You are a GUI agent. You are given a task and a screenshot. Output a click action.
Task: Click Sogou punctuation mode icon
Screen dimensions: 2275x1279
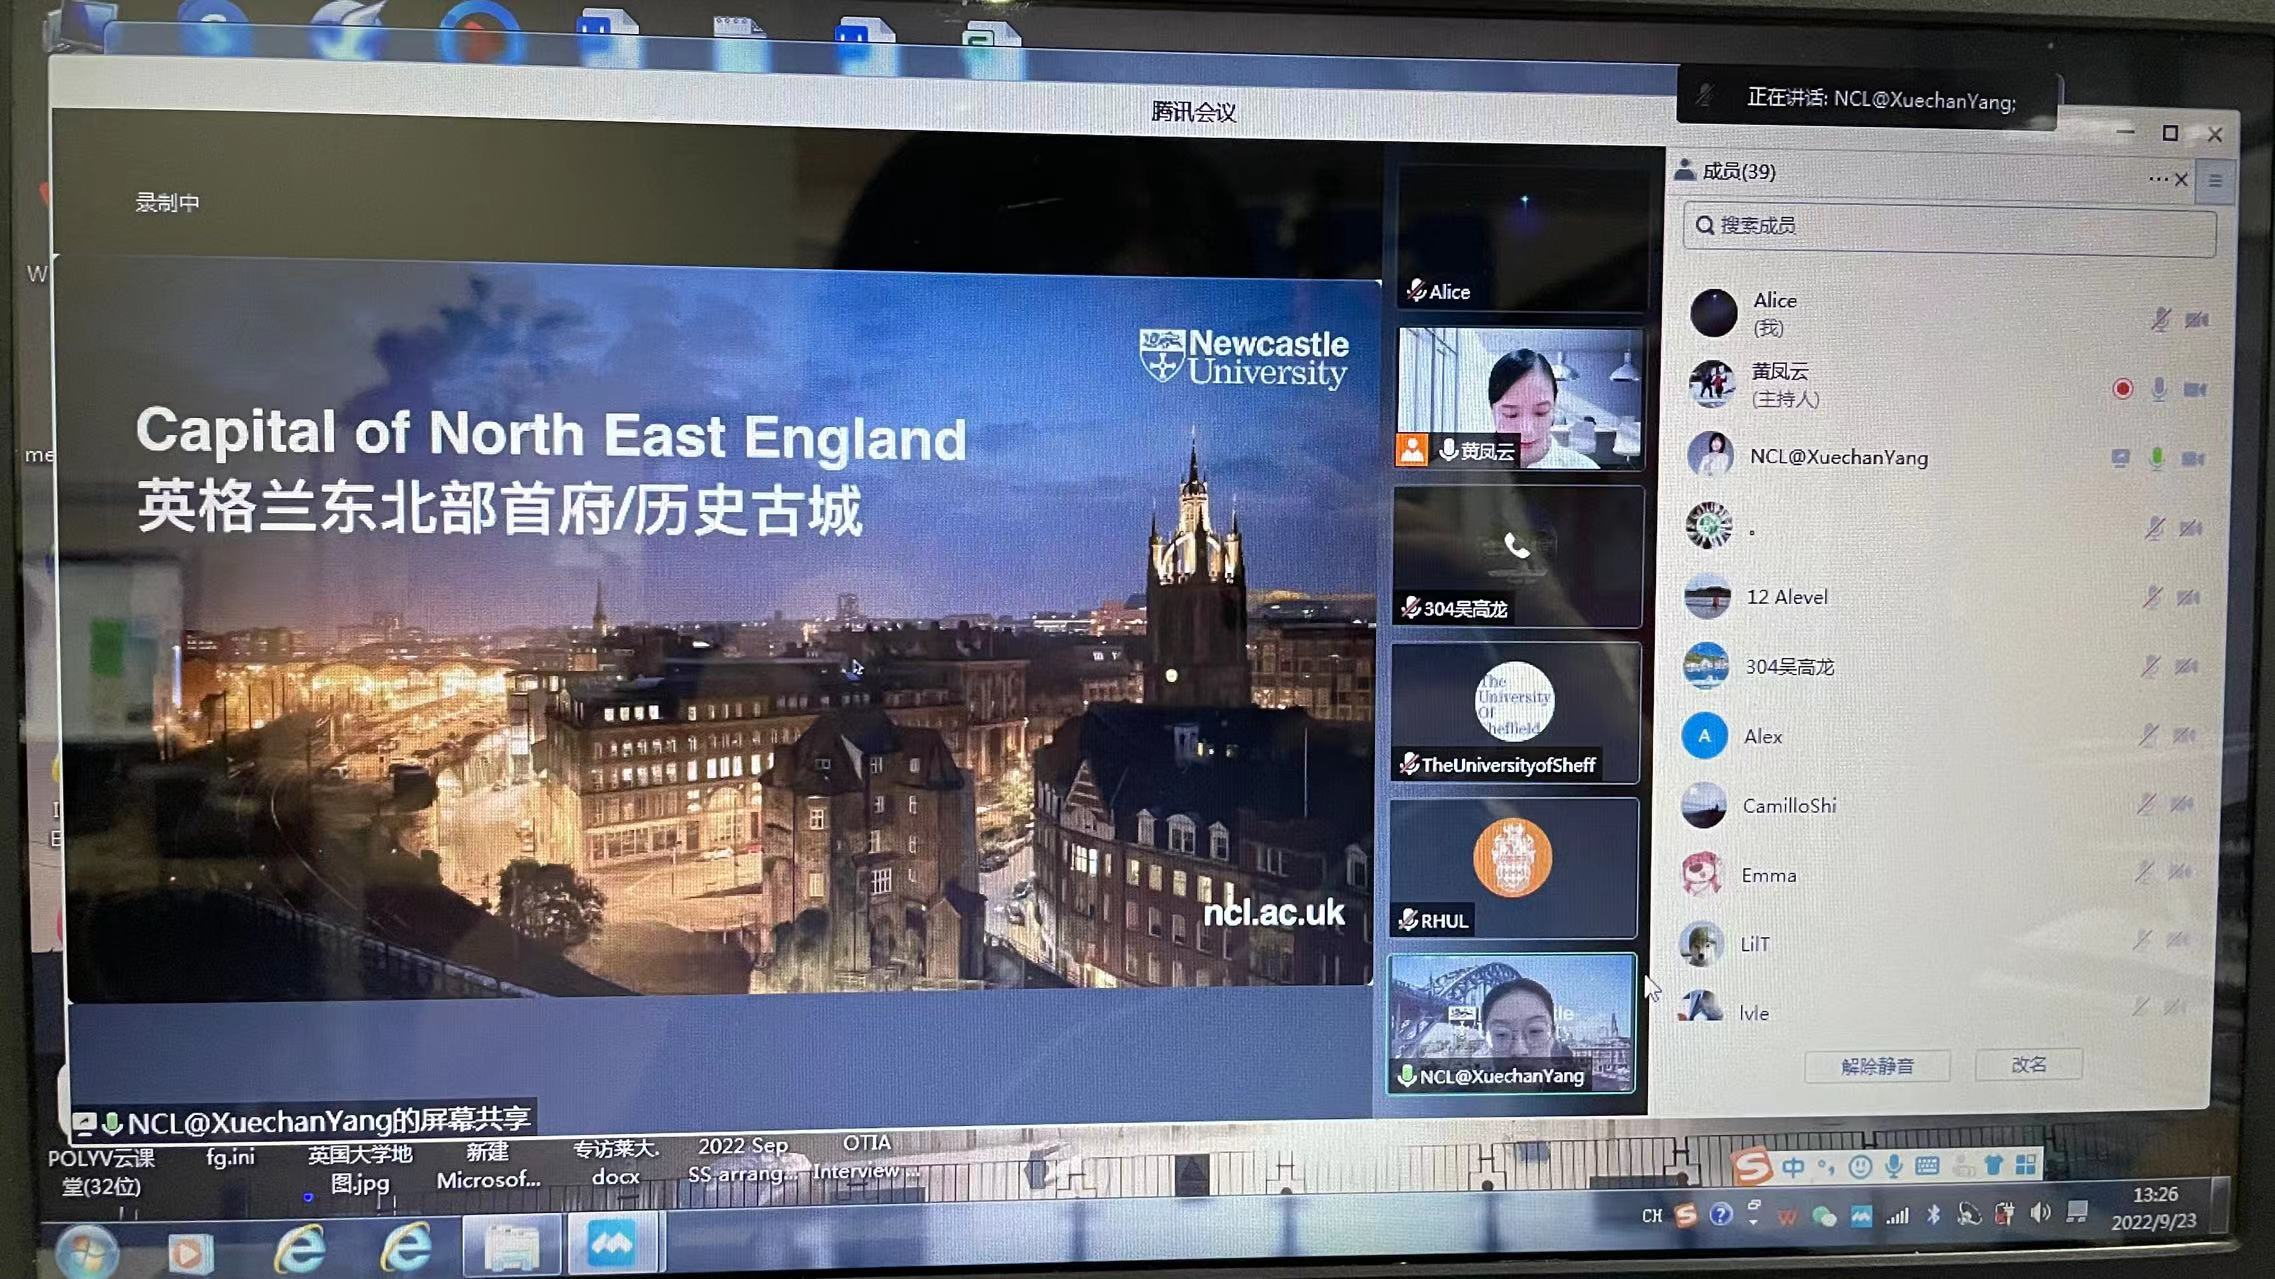[x=1826, y=1166]
